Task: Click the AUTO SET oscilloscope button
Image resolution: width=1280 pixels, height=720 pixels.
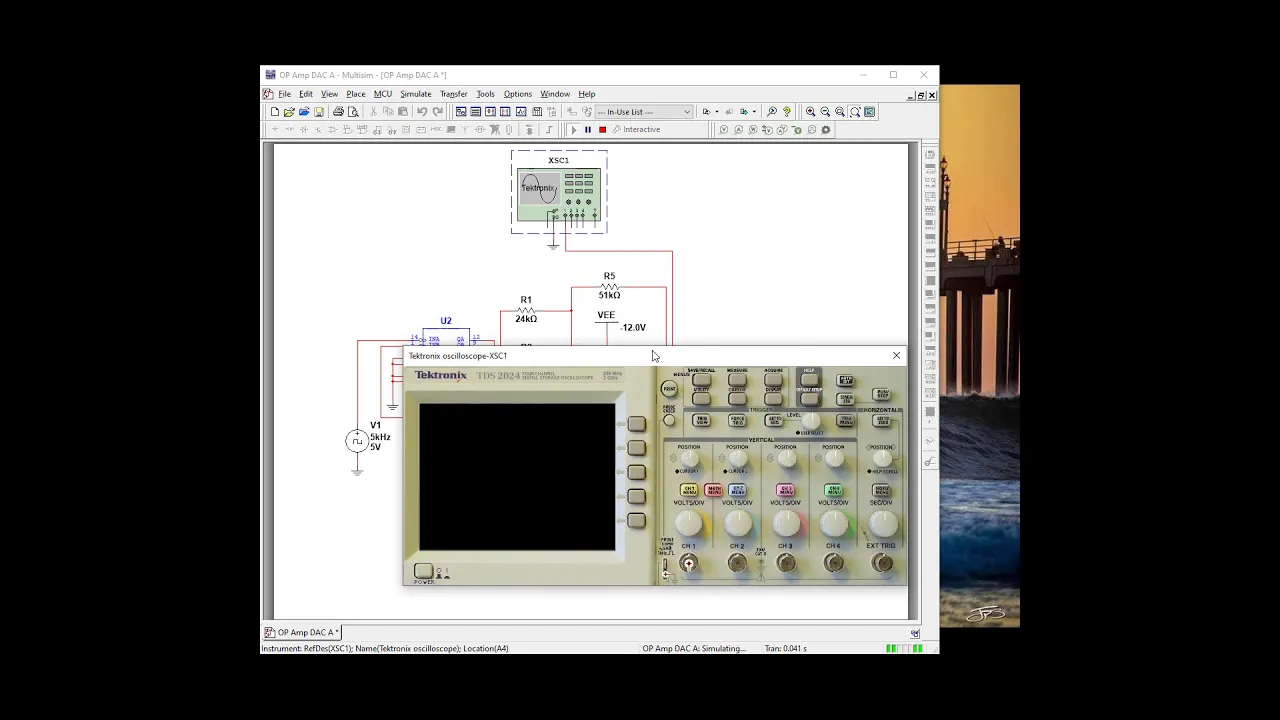Action: point(845,380)
